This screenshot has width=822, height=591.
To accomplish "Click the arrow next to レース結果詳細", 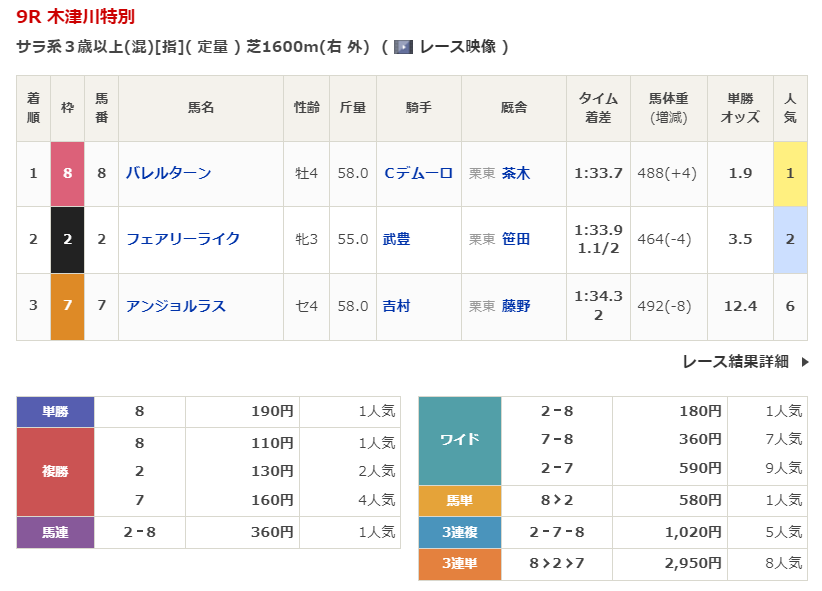I will pyautogui.click(x=806, y=362).
